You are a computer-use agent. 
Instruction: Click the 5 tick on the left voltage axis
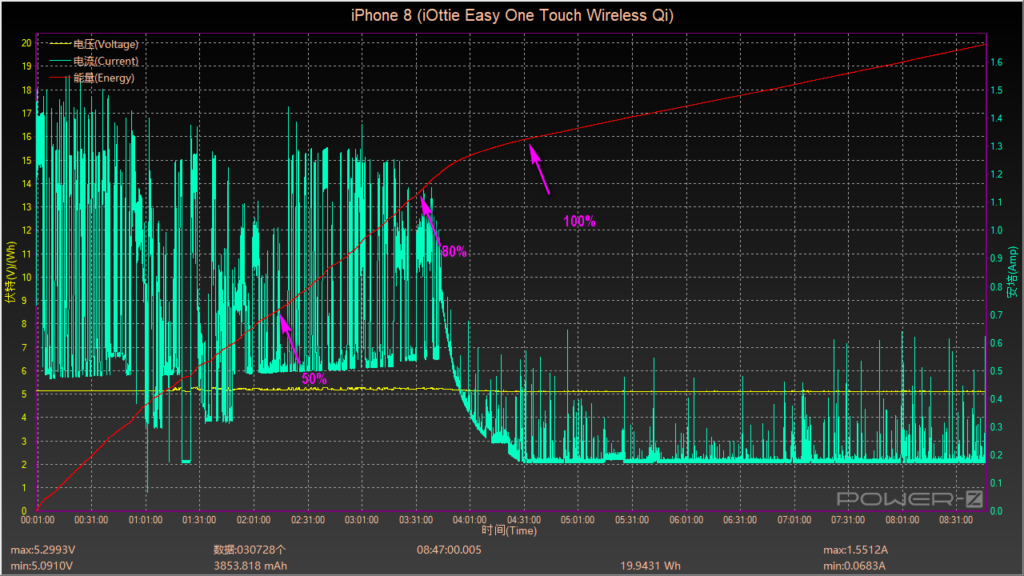click(x=24, y=394)
